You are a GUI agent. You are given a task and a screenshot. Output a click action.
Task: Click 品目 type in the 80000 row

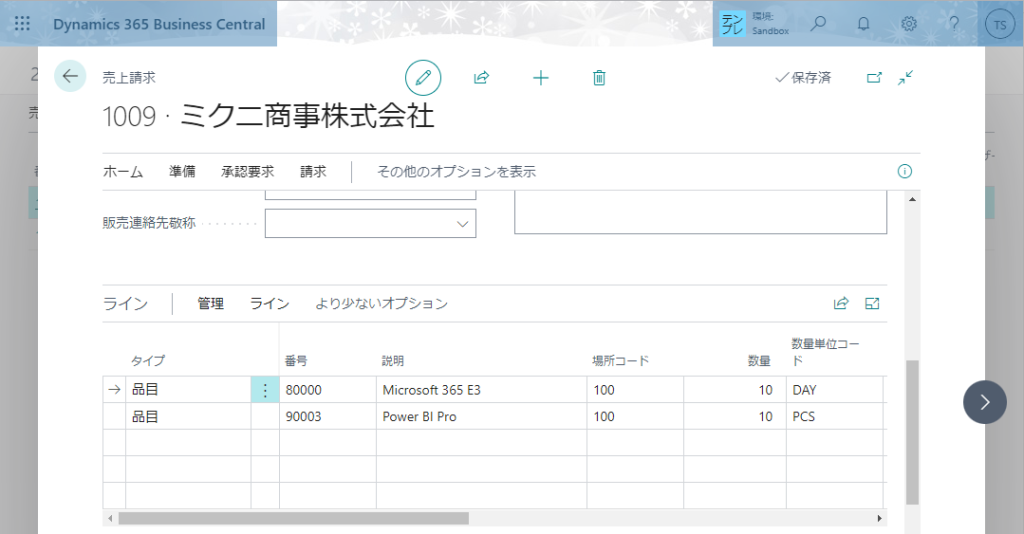coord(188,390)
